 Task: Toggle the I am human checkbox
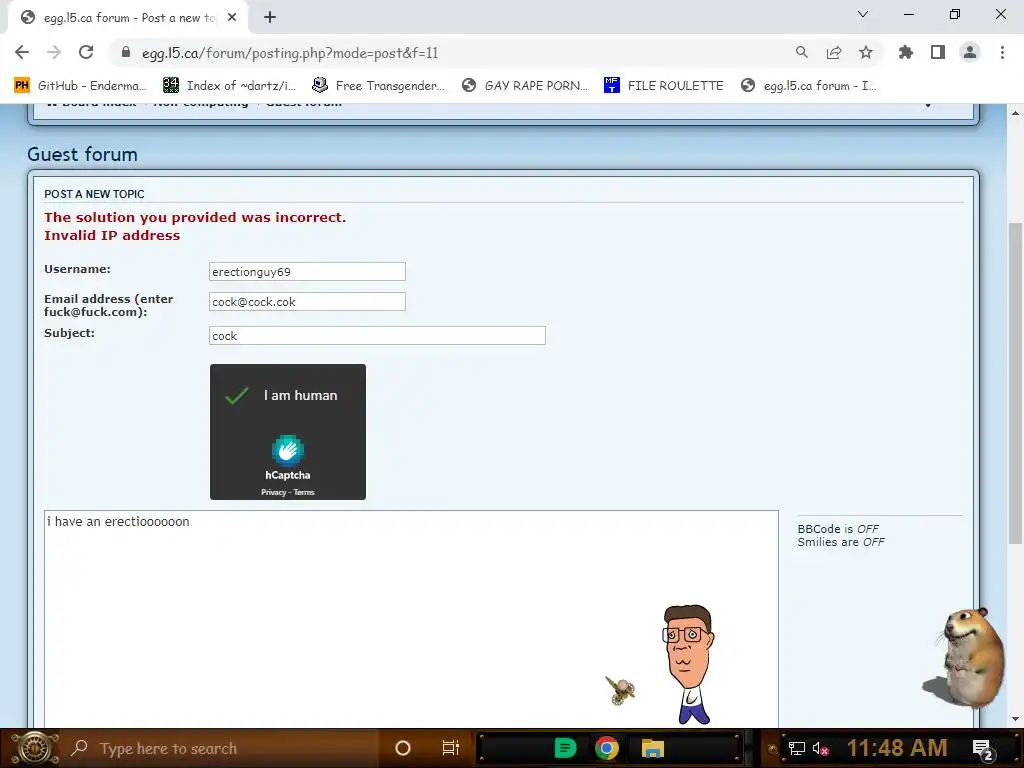tap(236, 395)
